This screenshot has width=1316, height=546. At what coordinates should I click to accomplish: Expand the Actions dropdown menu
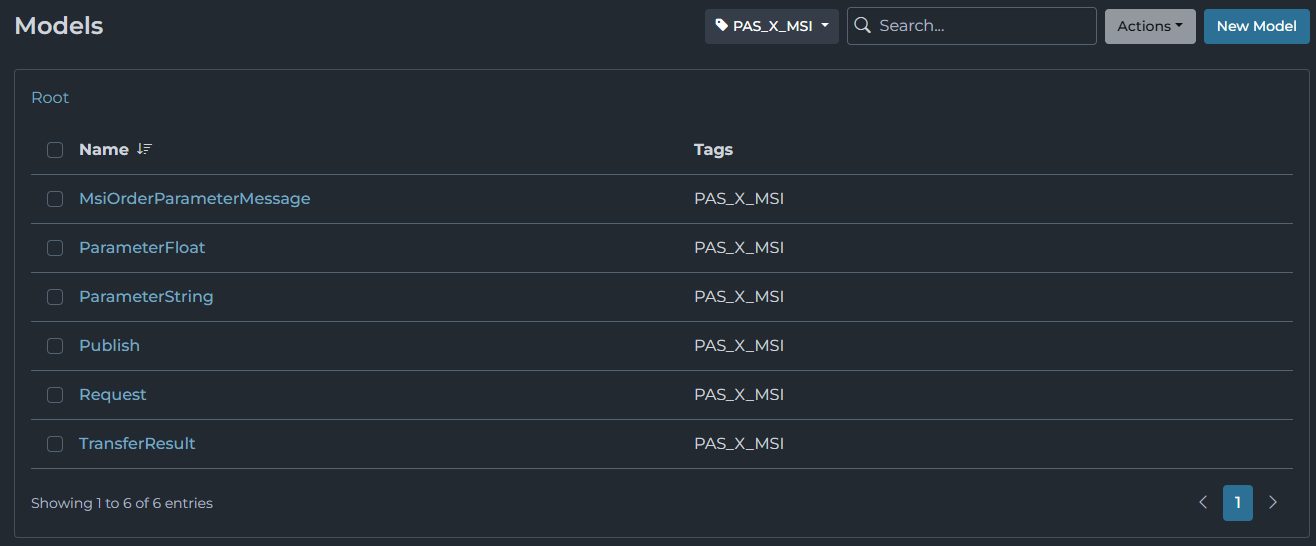tap(1150, 26)
